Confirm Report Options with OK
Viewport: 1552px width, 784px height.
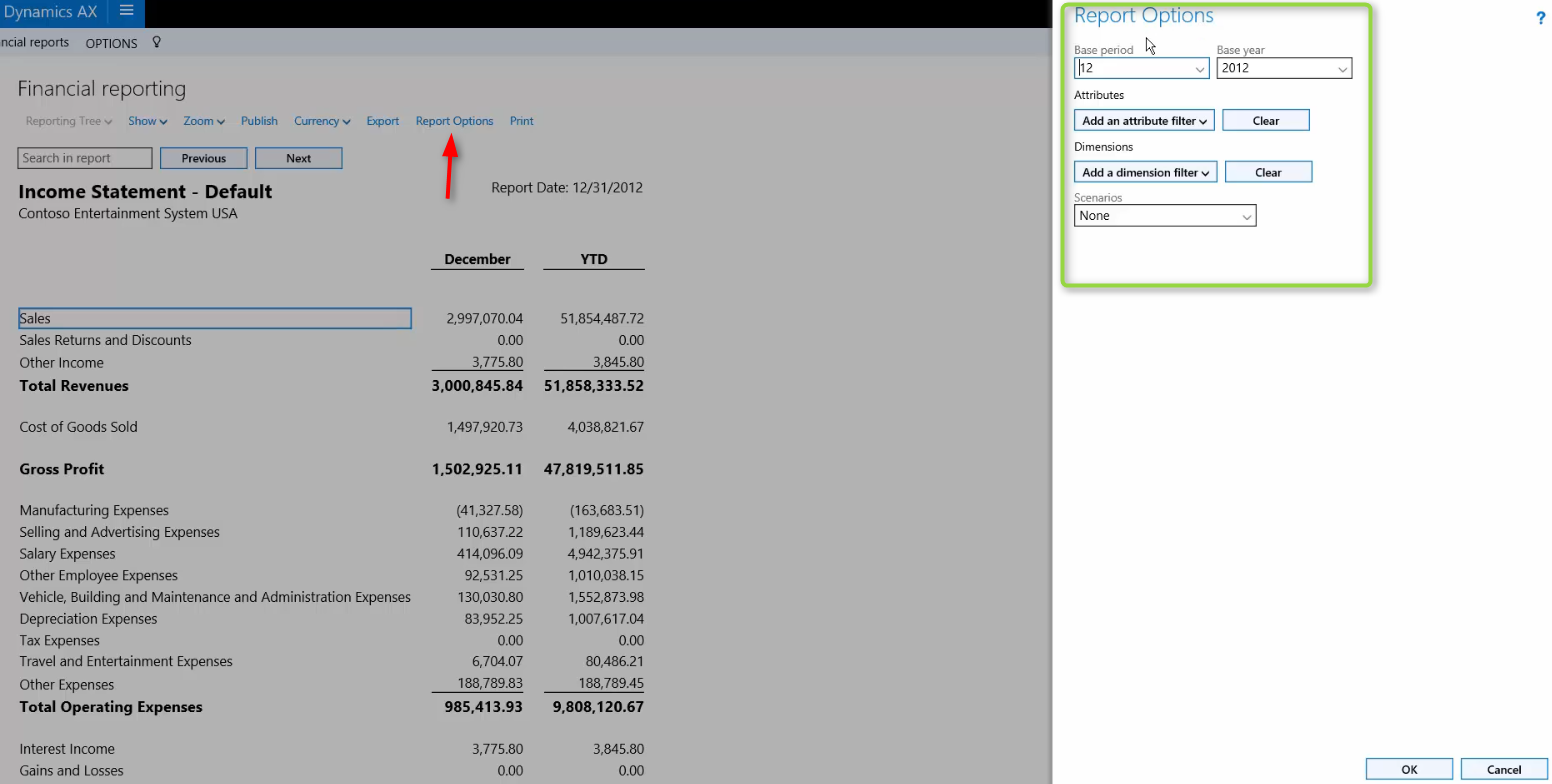1409,769
